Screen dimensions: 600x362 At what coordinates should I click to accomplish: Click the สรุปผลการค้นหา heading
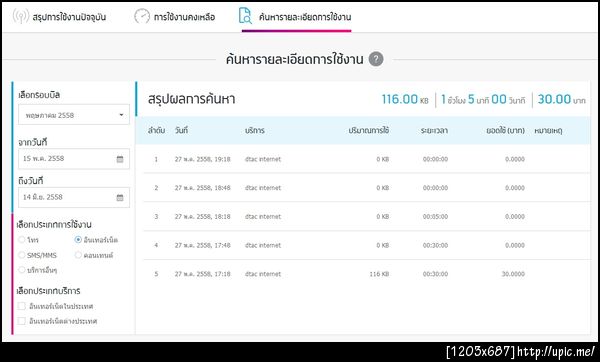(191, 99)
